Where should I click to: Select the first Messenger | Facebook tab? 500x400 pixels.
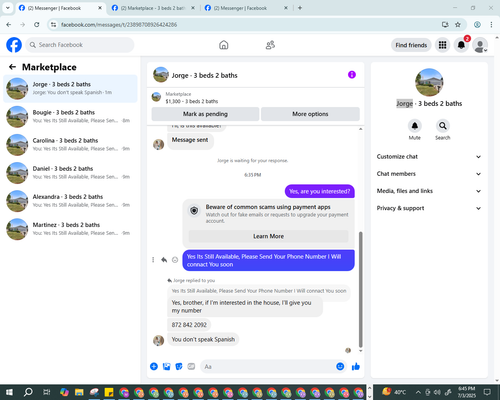pos(60,8)
